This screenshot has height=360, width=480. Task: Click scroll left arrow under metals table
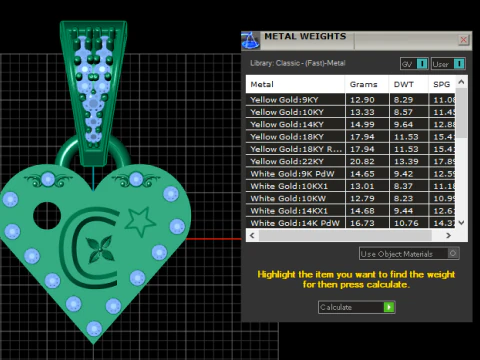coord(252,235)
